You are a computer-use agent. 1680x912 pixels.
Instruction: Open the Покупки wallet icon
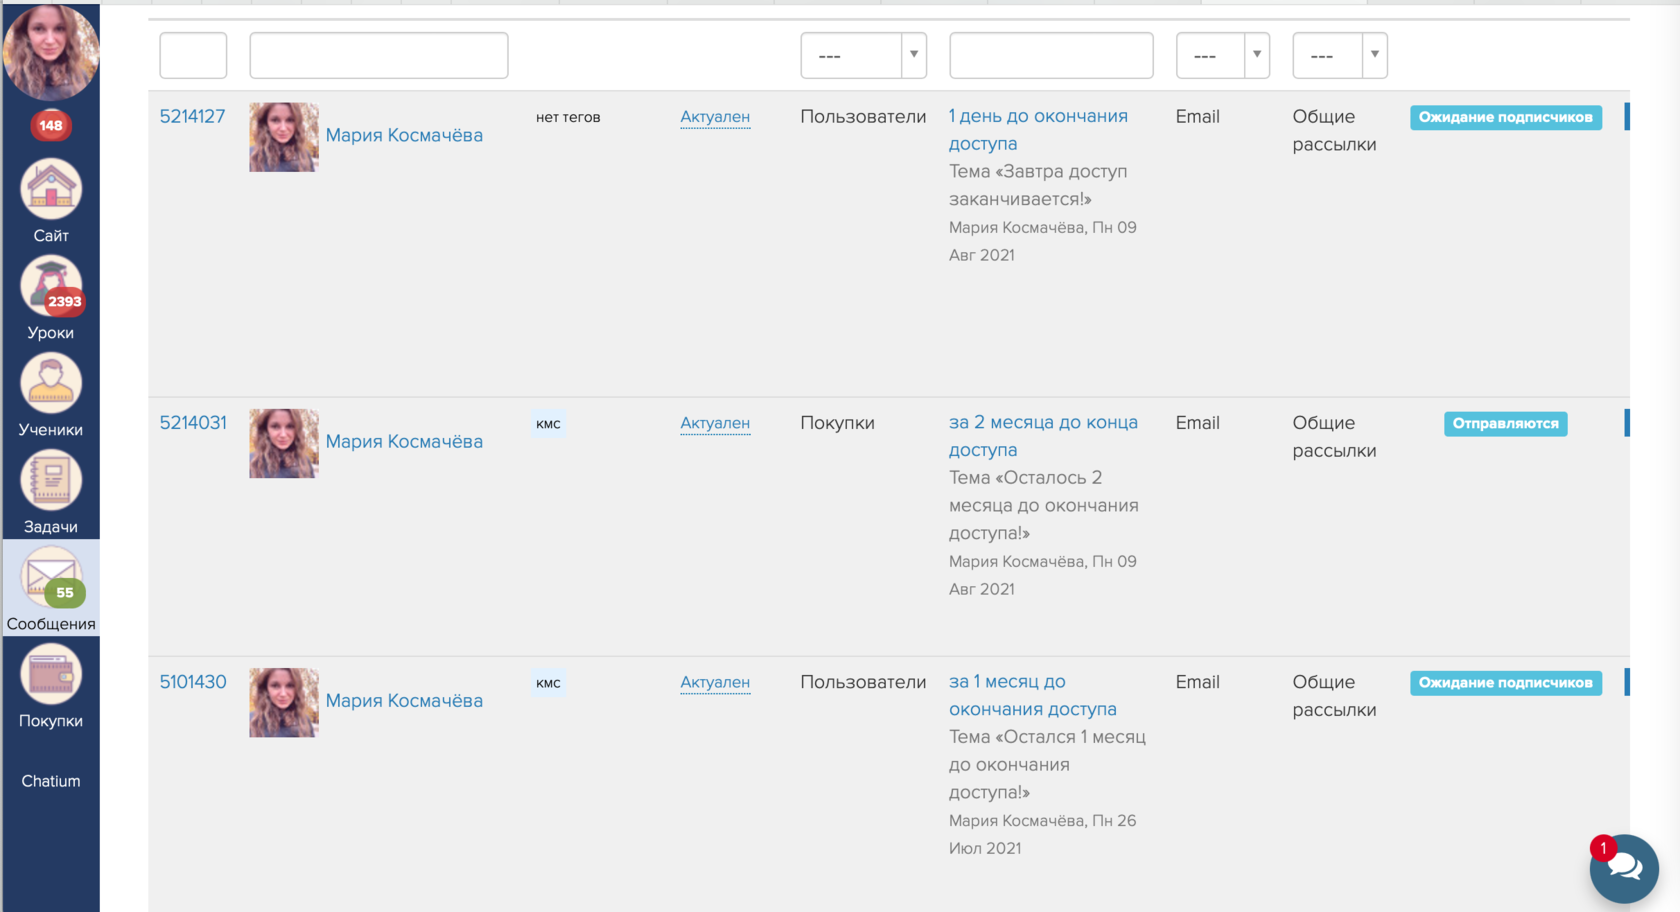click(51, 675)
